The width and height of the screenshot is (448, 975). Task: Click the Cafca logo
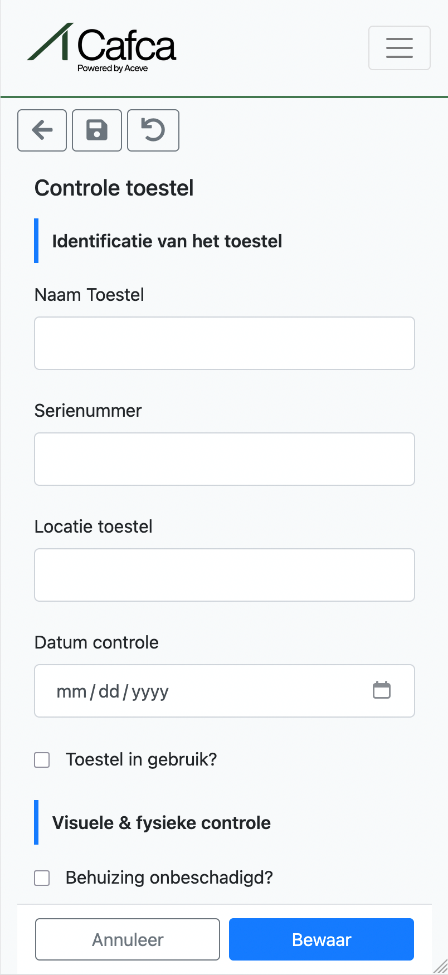tap(101, 47)
